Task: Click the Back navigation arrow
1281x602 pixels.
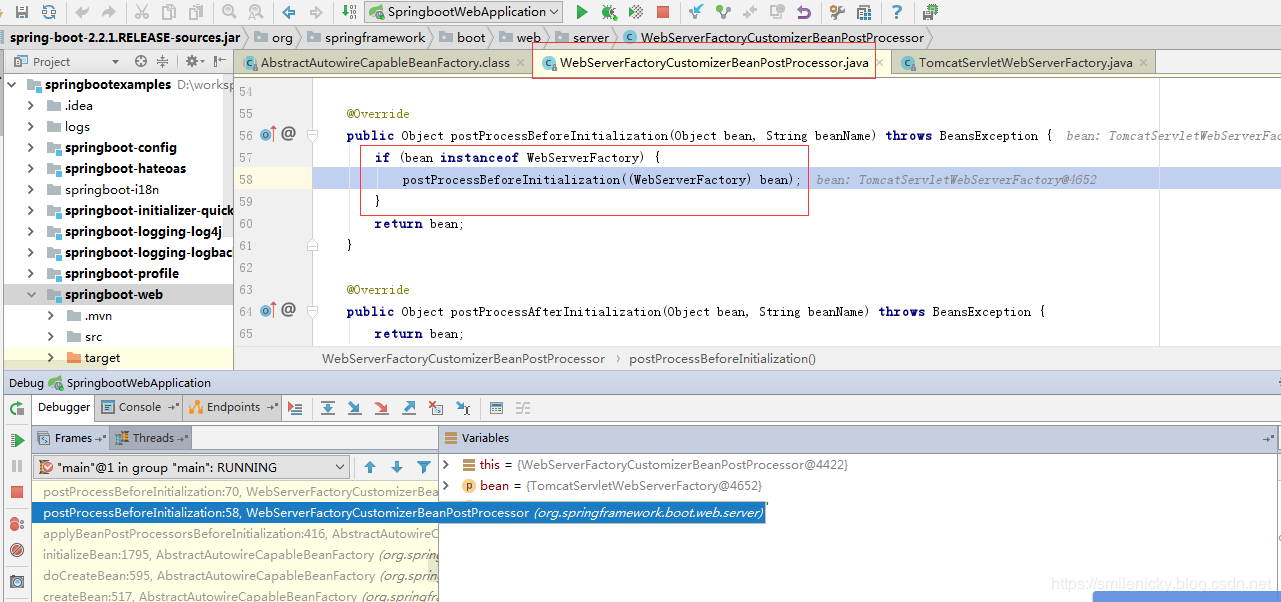Action: click(x=289, y=12)
